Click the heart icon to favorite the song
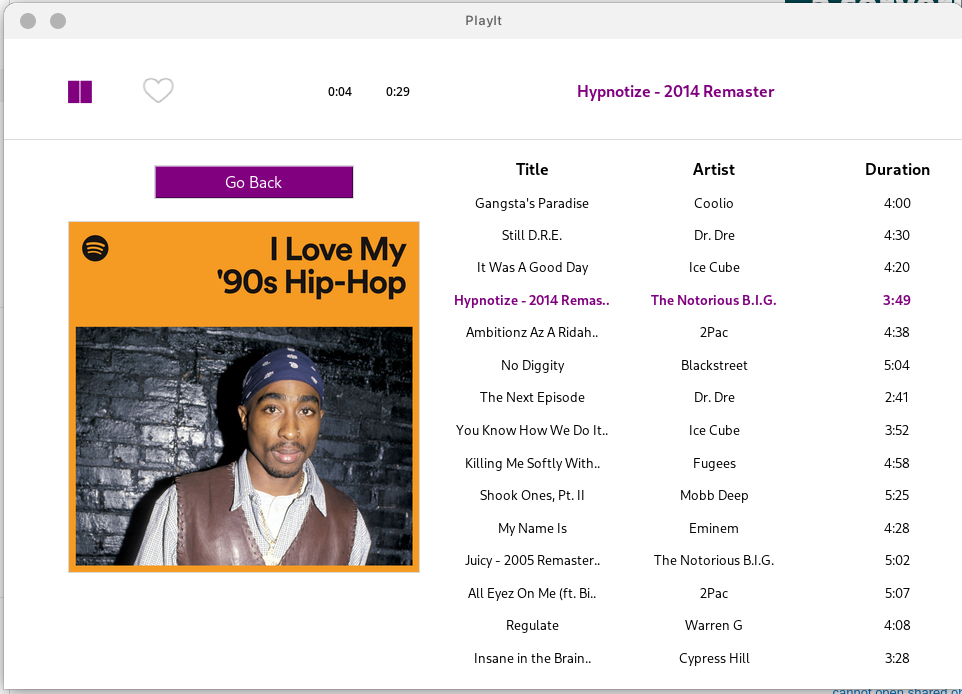This screenshot has height=694, width=962. click(157, 91)
